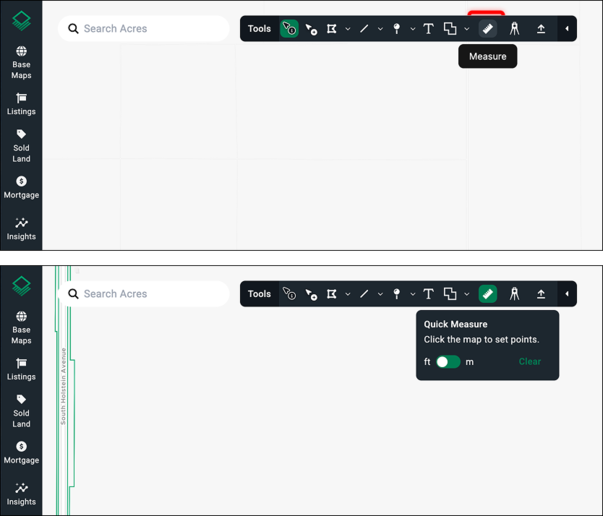Select the overlapping shapes tool in the Measure tooltip view

450,28
